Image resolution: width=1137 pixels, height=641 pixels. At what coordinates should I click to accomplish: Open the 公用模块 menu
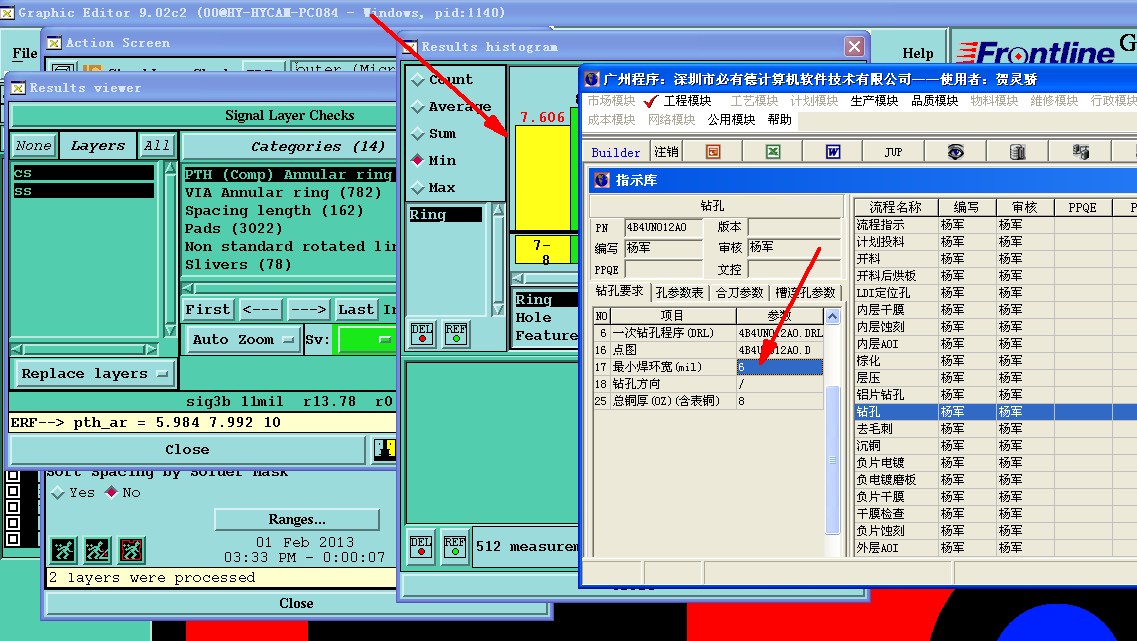coord(731,120)
